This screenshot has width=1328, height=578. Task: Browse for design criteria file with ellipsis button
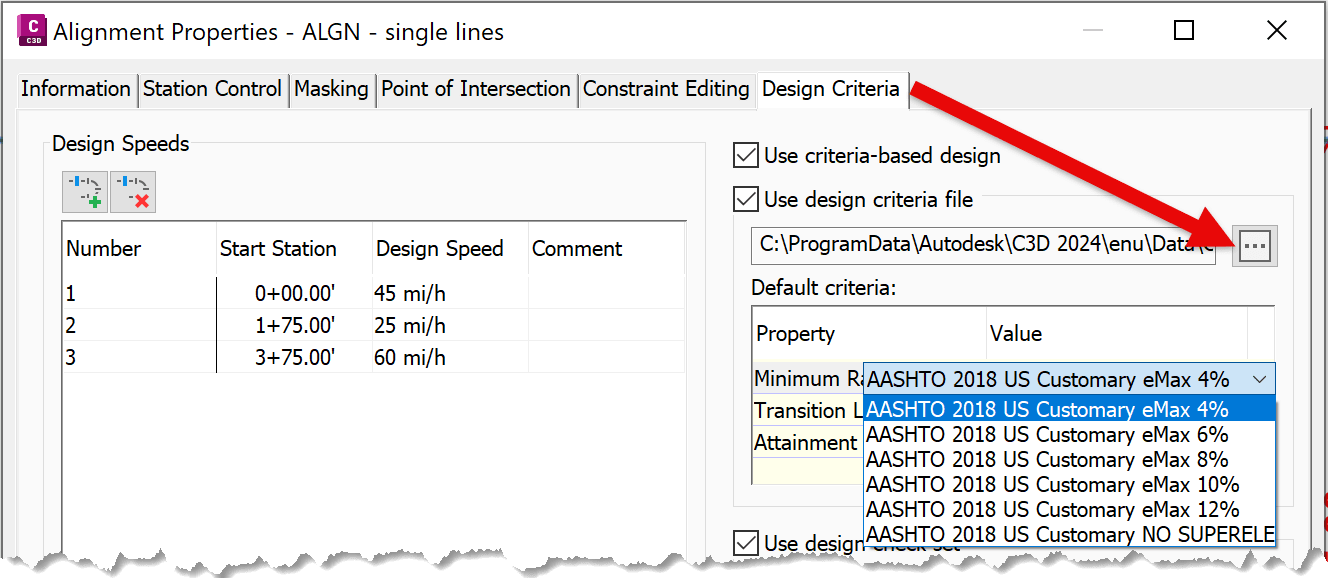(x=1255, y=246)
